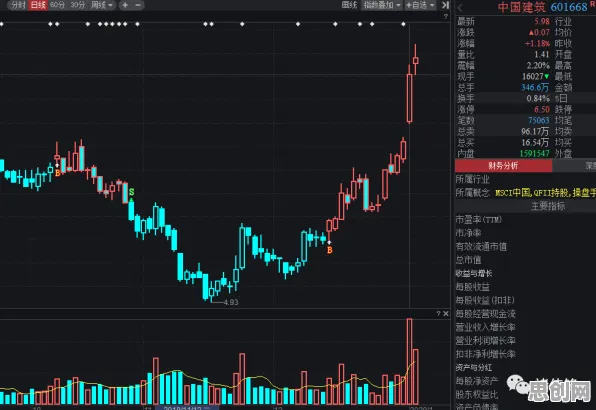
Task: Click the main chart help question mark
Action: point(445,17)
